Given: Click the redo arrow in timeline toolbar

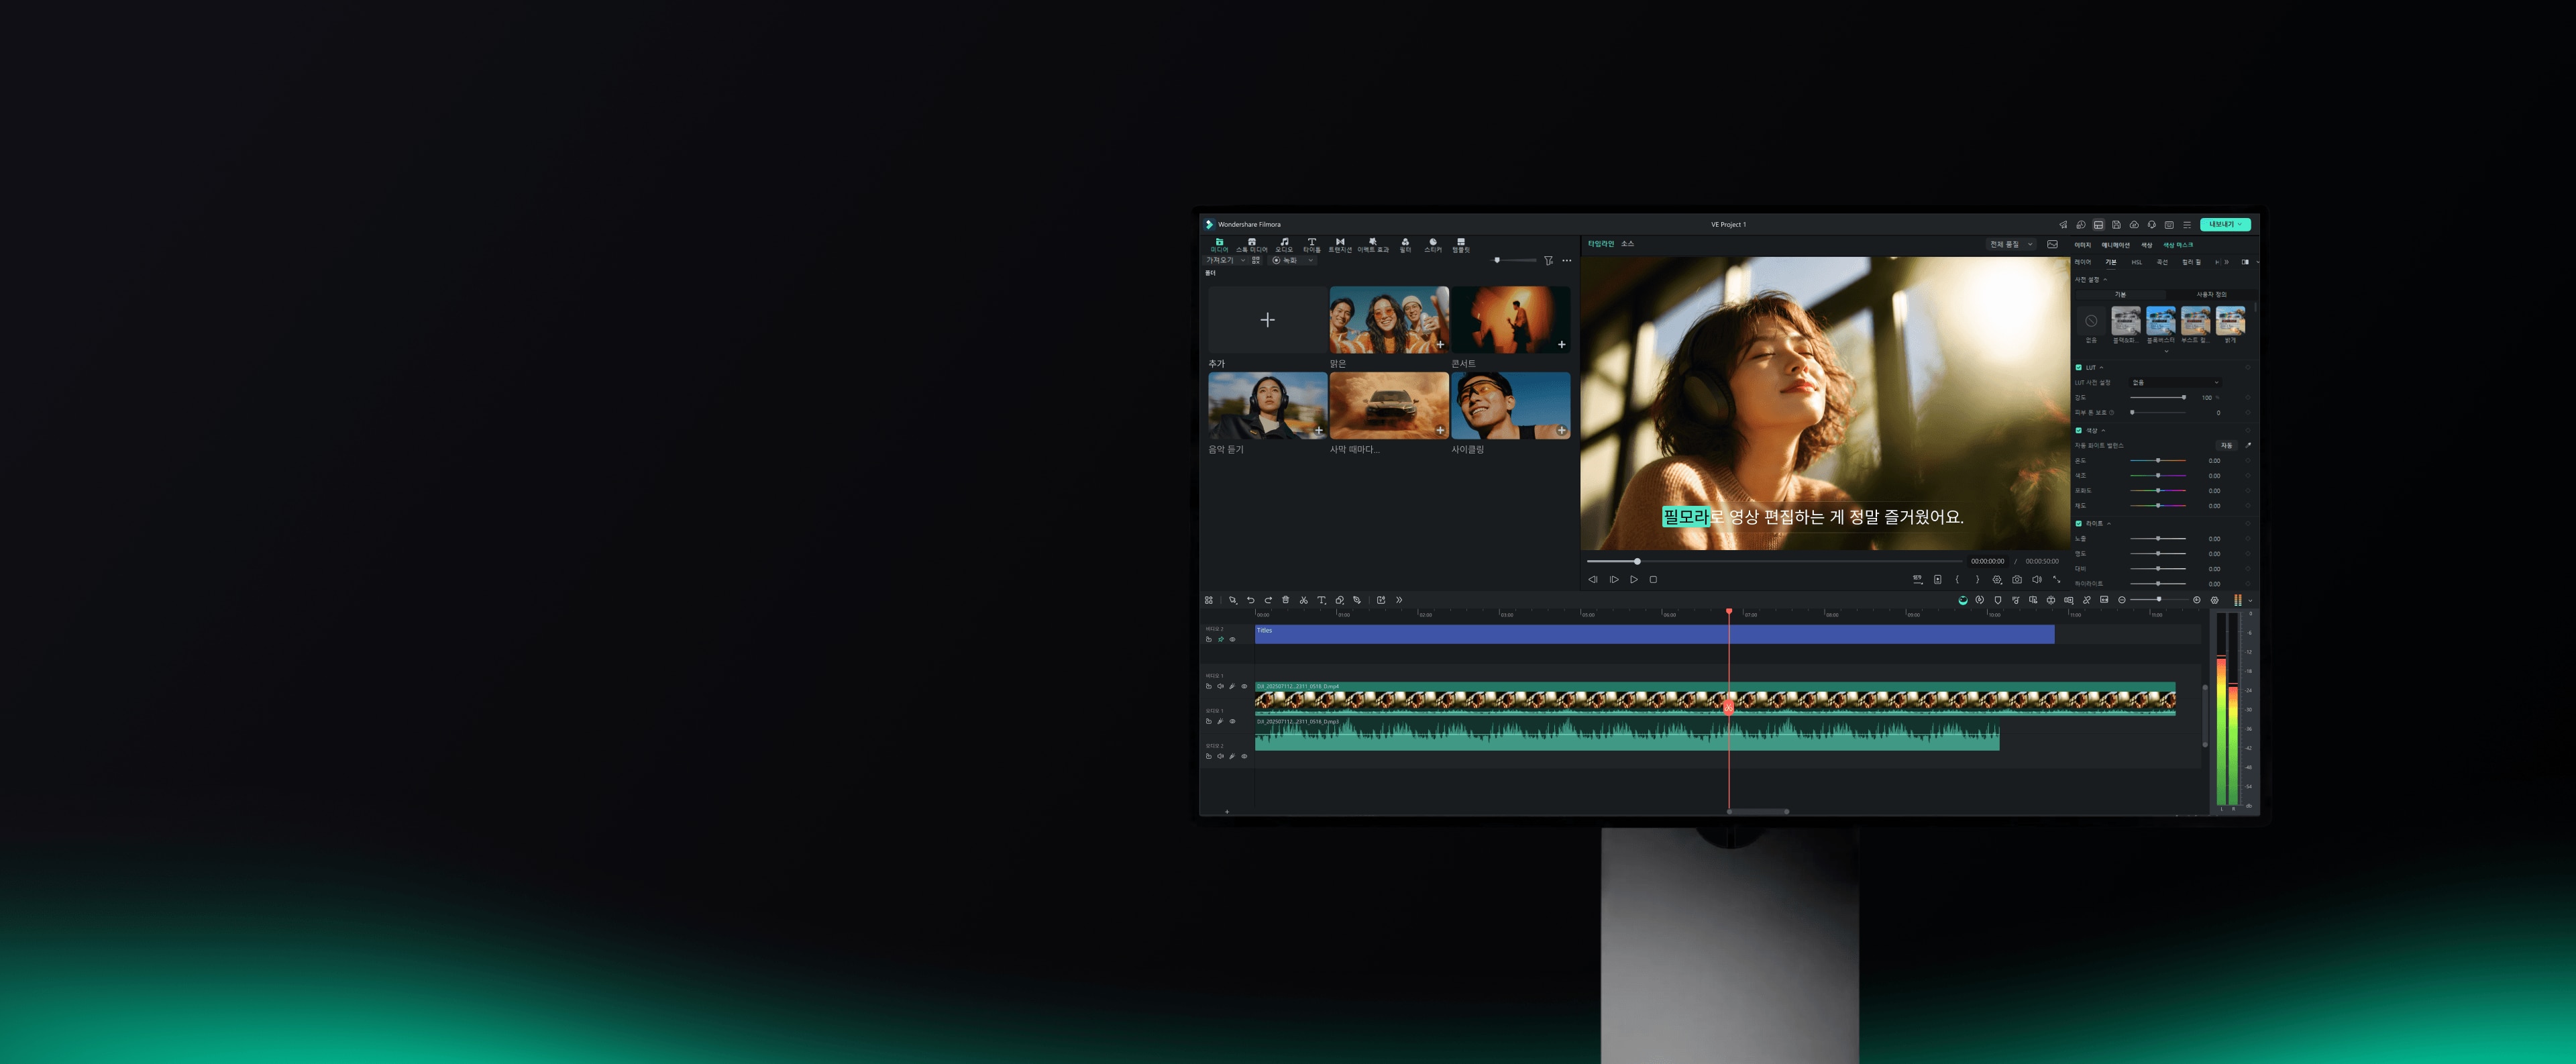Looking at the screenshot, I should click(1268, 600).
